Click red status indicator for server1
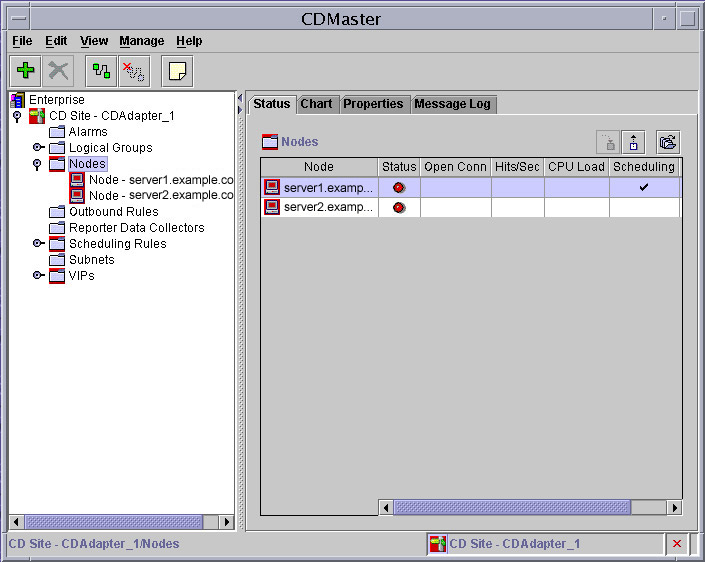The width and height of the screenshot is (705, 562). (x=399, y=187)
